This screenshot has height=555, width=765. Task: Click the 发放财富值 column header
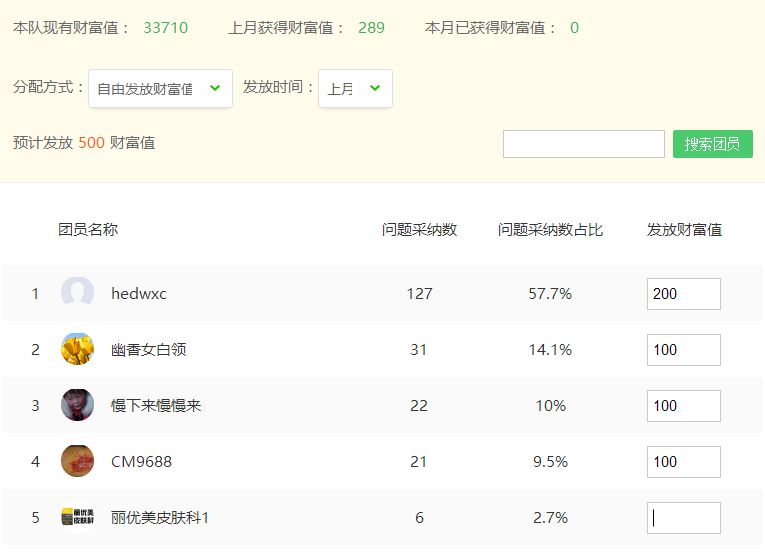tap(684, 229)
